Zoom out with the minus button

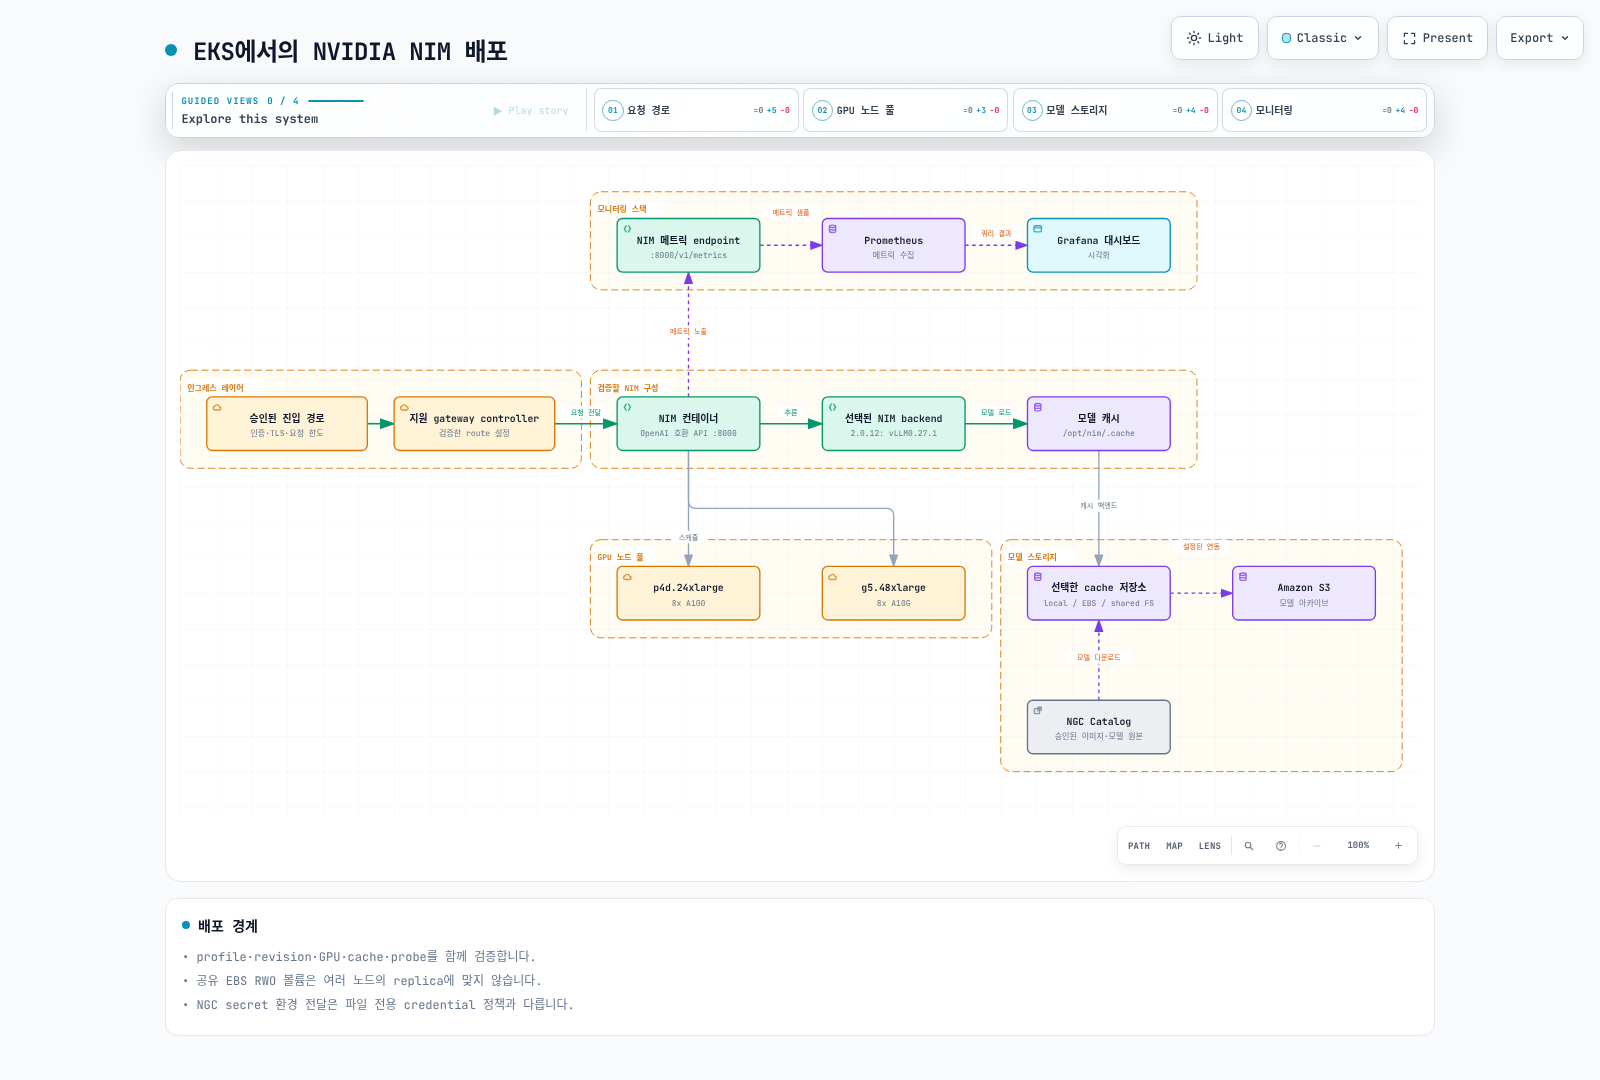pos(1317,846)
